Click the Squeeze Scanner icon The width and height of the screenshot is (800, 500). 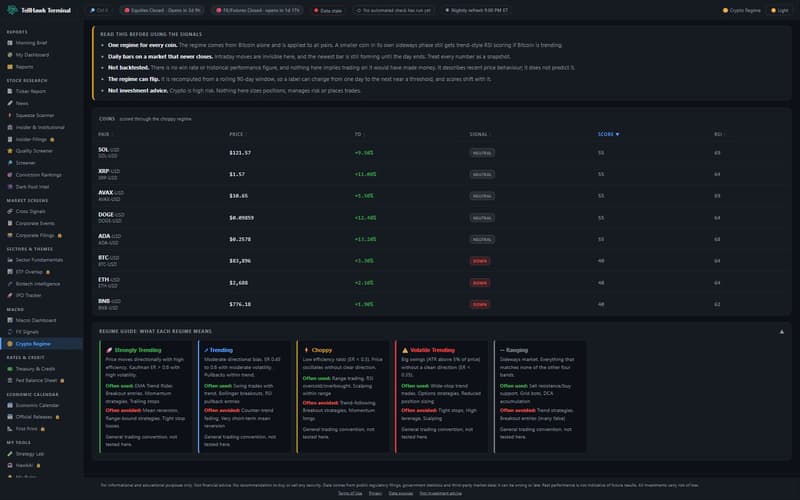click(x=10, y=115)
